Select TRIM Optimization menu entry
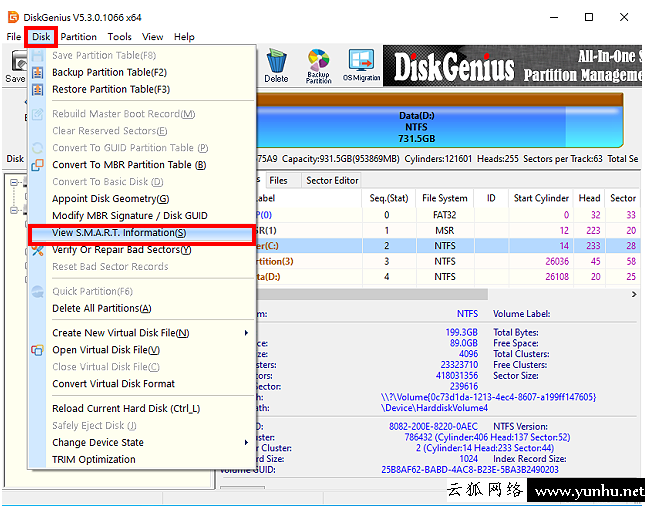 pyautogui.click(x=94, y=460)
